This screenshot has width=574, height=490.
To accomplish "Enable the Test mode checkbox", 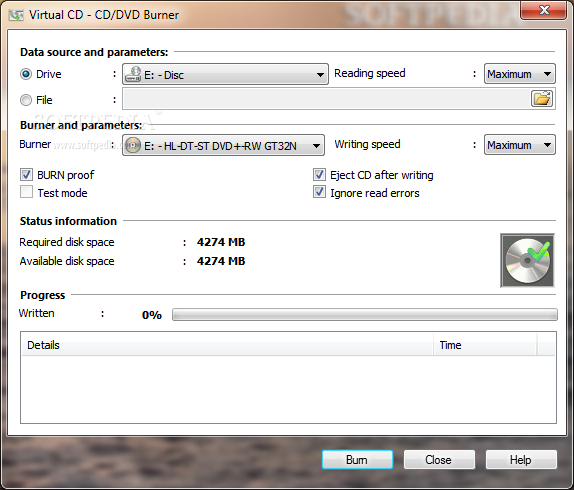I will [x=26, y=192].
